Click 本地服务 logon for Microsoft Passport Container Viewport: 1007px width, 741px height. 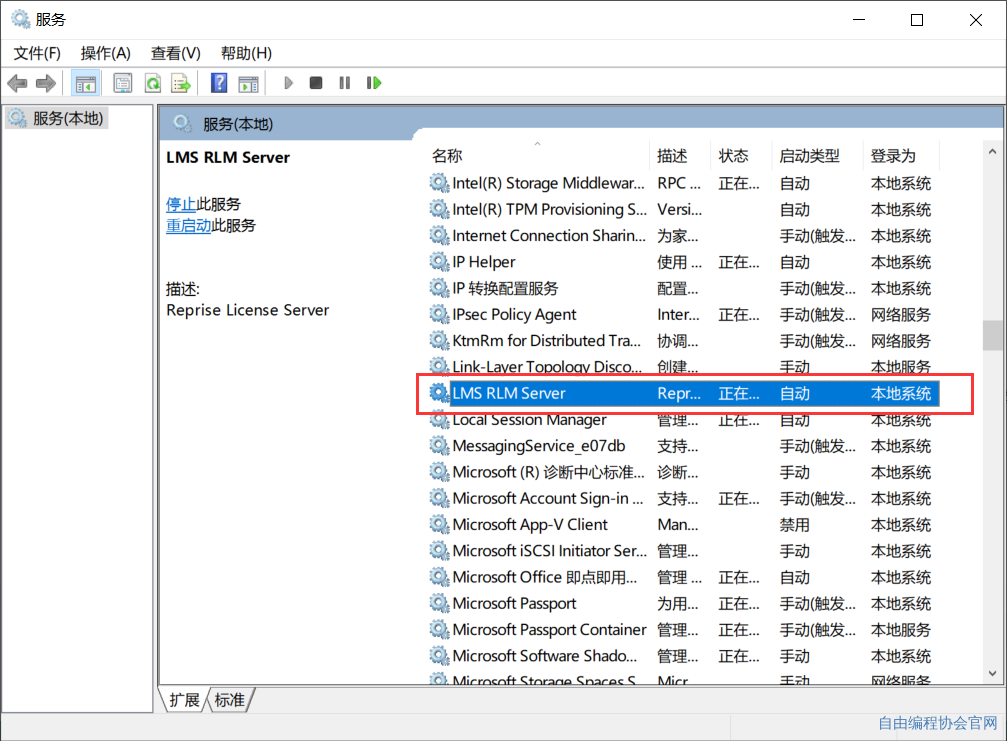pos(900,631)
